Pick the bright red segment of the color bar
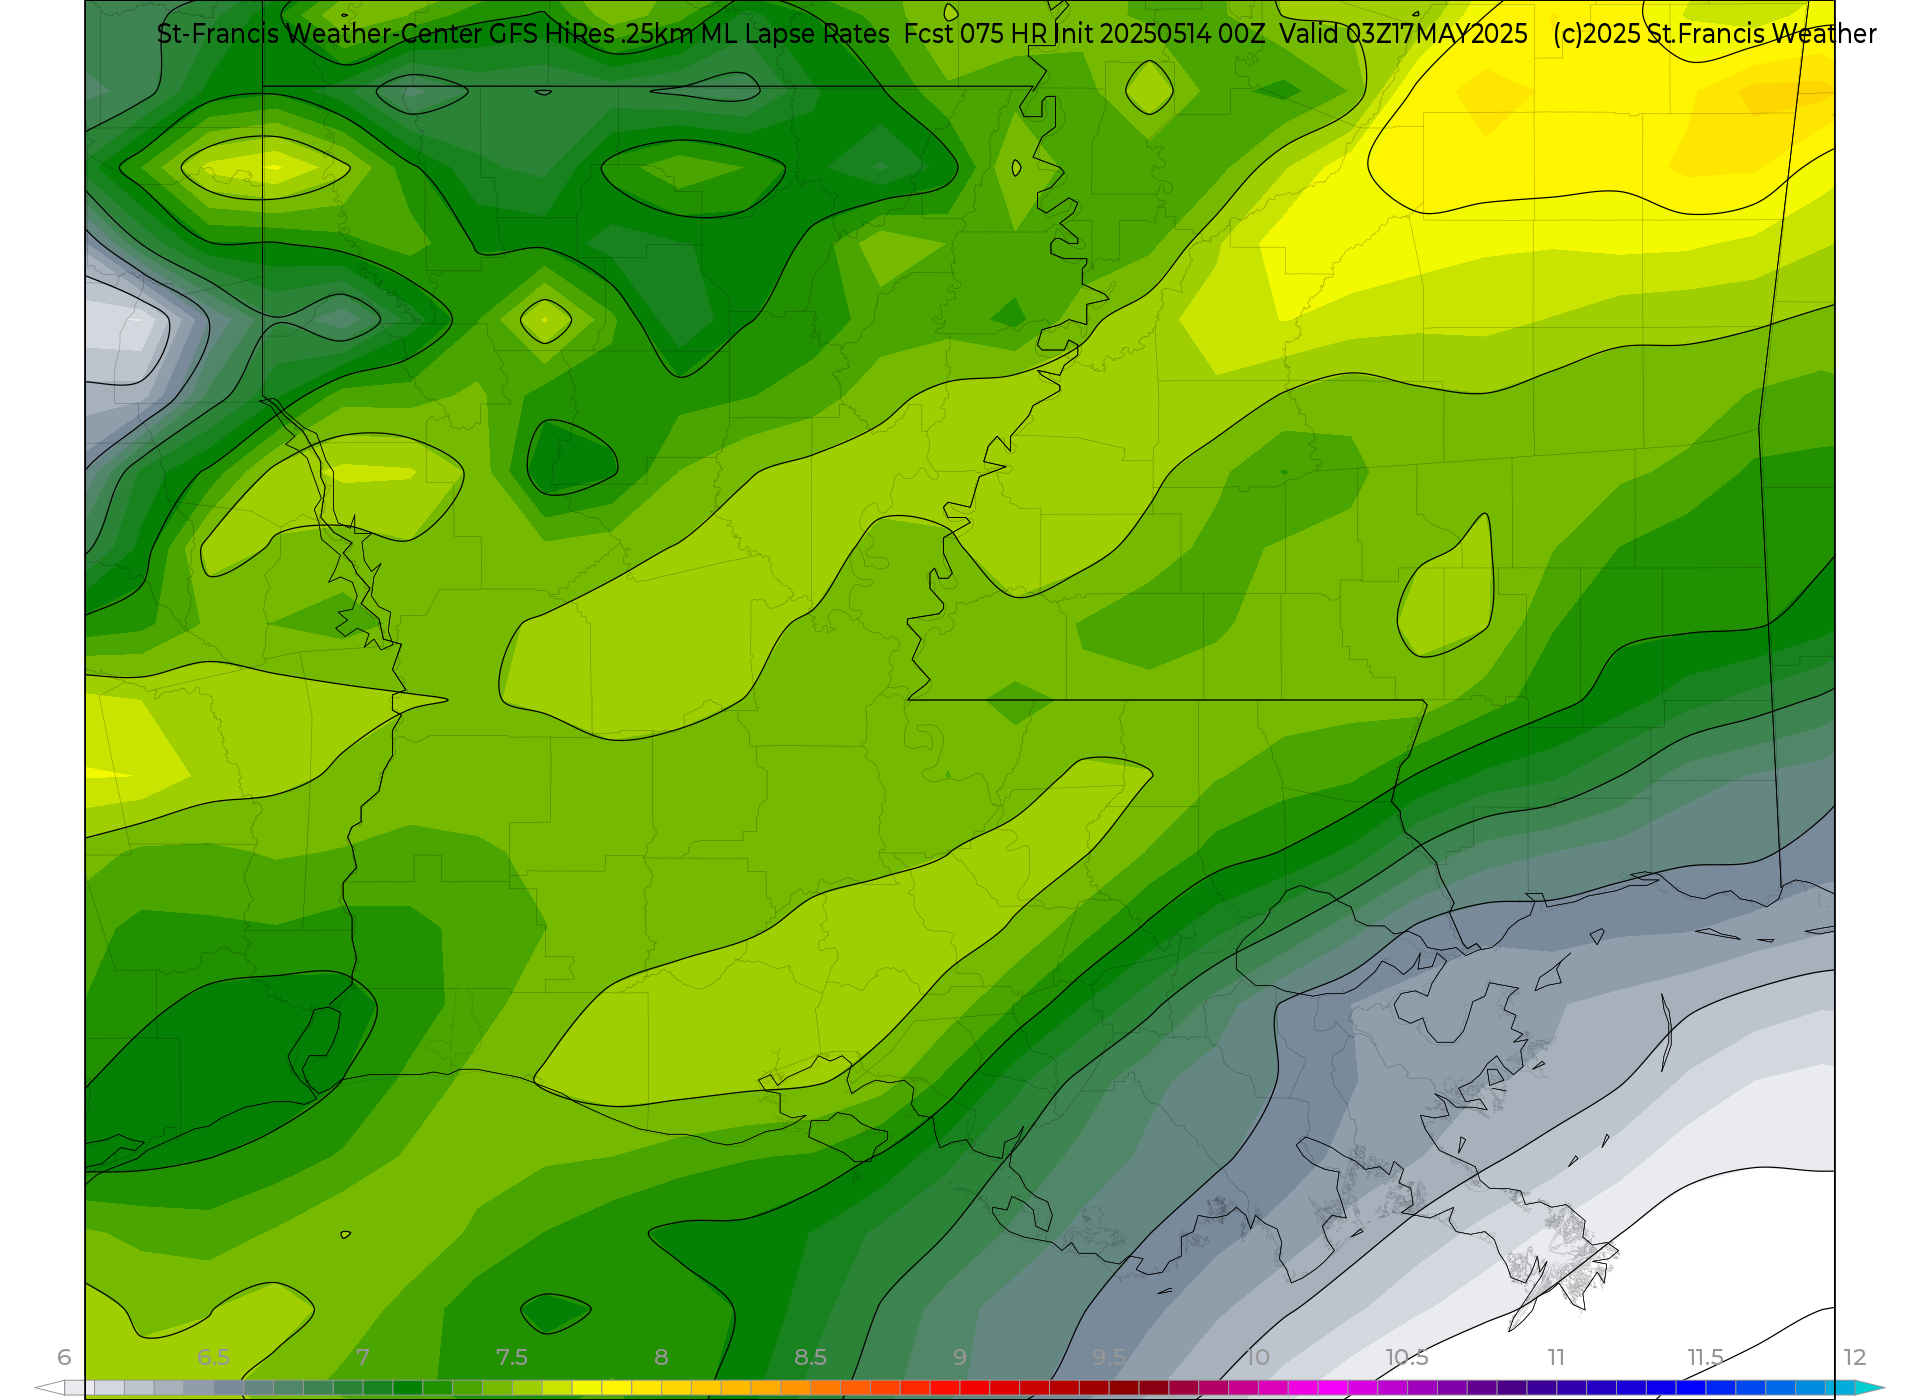 [975, 1388]
